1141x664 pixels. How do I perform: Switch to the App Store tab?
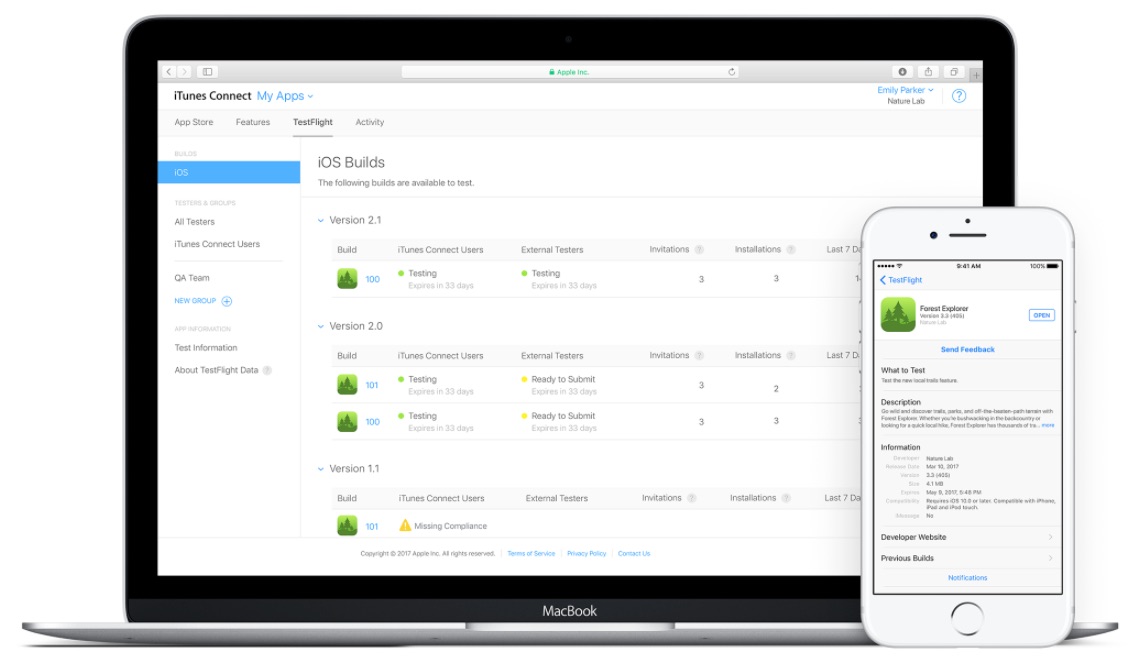coord(194,122)
